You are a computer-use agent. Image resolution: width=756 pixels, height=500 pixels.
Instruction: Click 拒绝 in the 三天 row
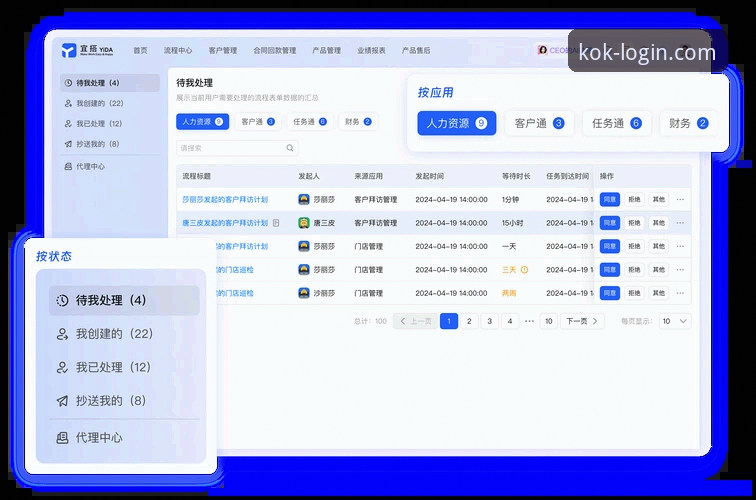click(634, 270)
